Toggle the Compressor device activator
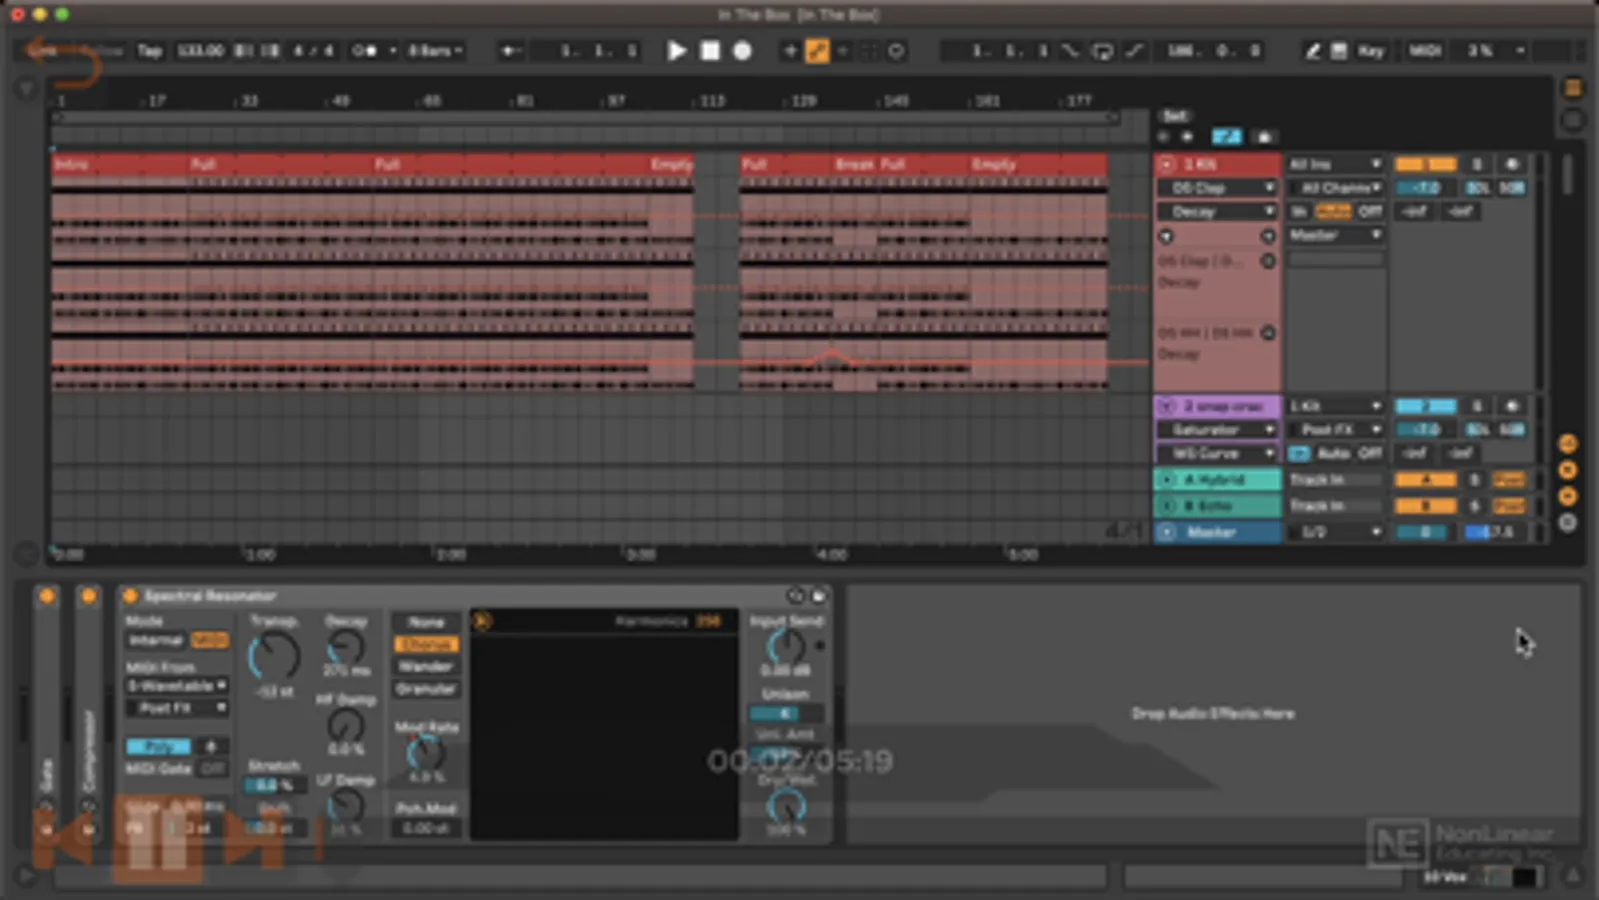Screen dimensions: 1599x900 click(88, 597)
